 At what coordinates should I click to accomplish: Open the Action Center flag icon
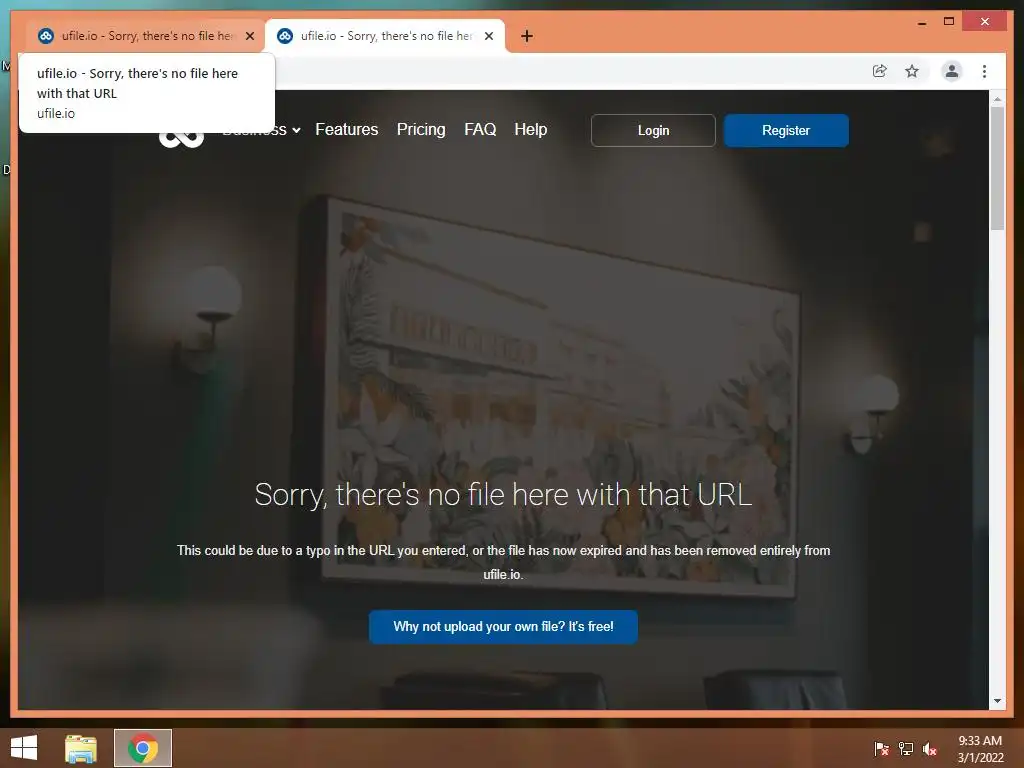pyautogui.click(x=881, y=748)
